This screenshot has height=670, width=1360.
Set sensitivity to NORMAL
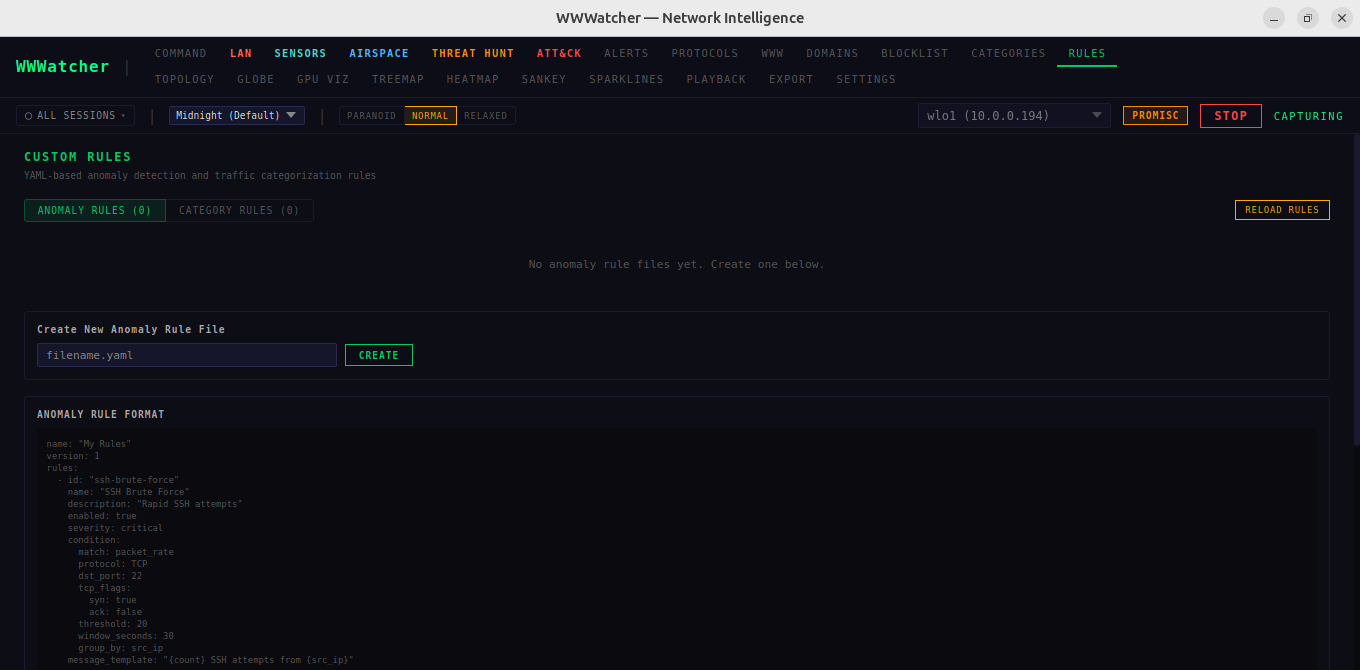click(430, 116)
